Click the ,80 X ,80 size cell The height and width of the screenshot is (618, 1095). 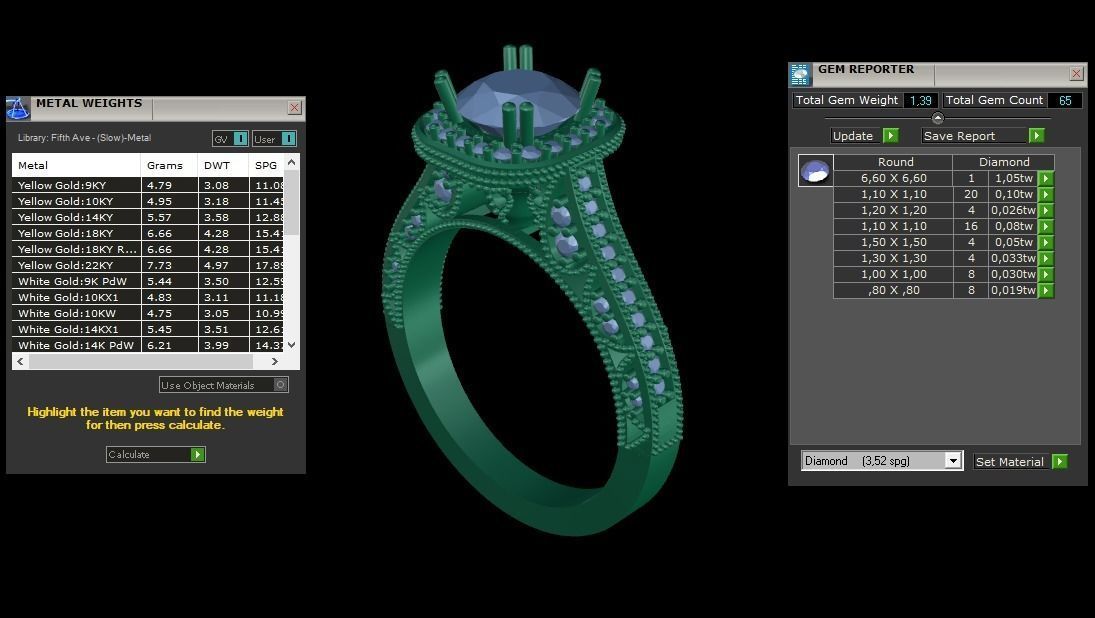tap(893, 290)
